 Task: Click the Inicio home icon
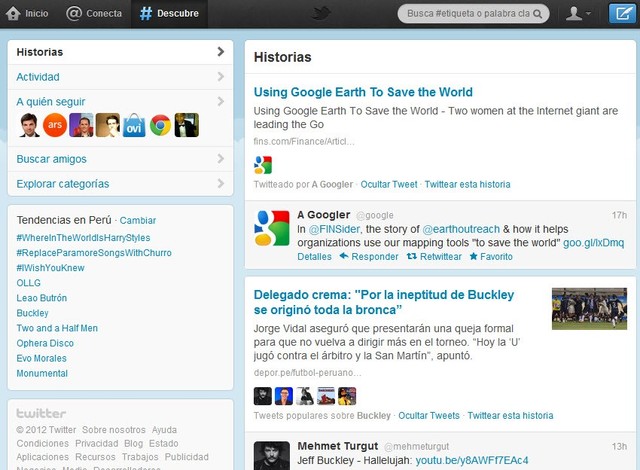coord(13,13)
